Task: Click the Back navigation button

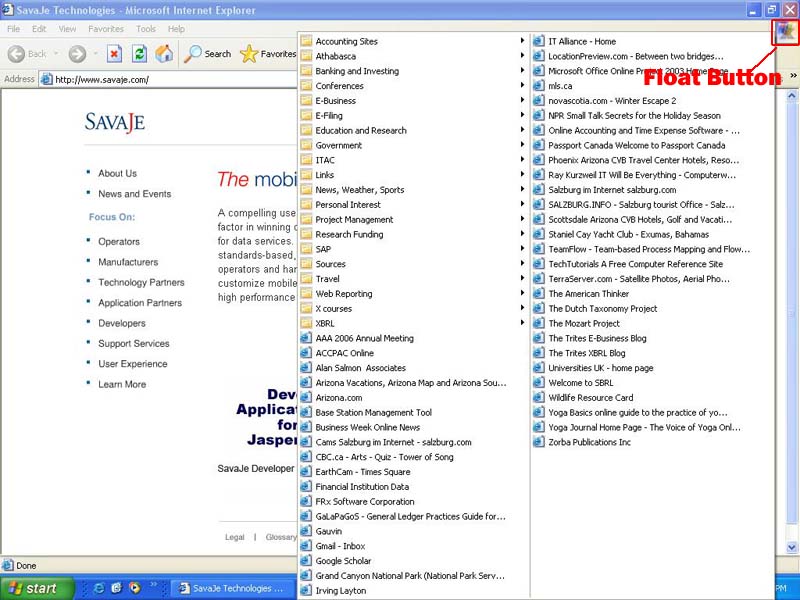Action: pyautogui.click(x=27, y=54)
